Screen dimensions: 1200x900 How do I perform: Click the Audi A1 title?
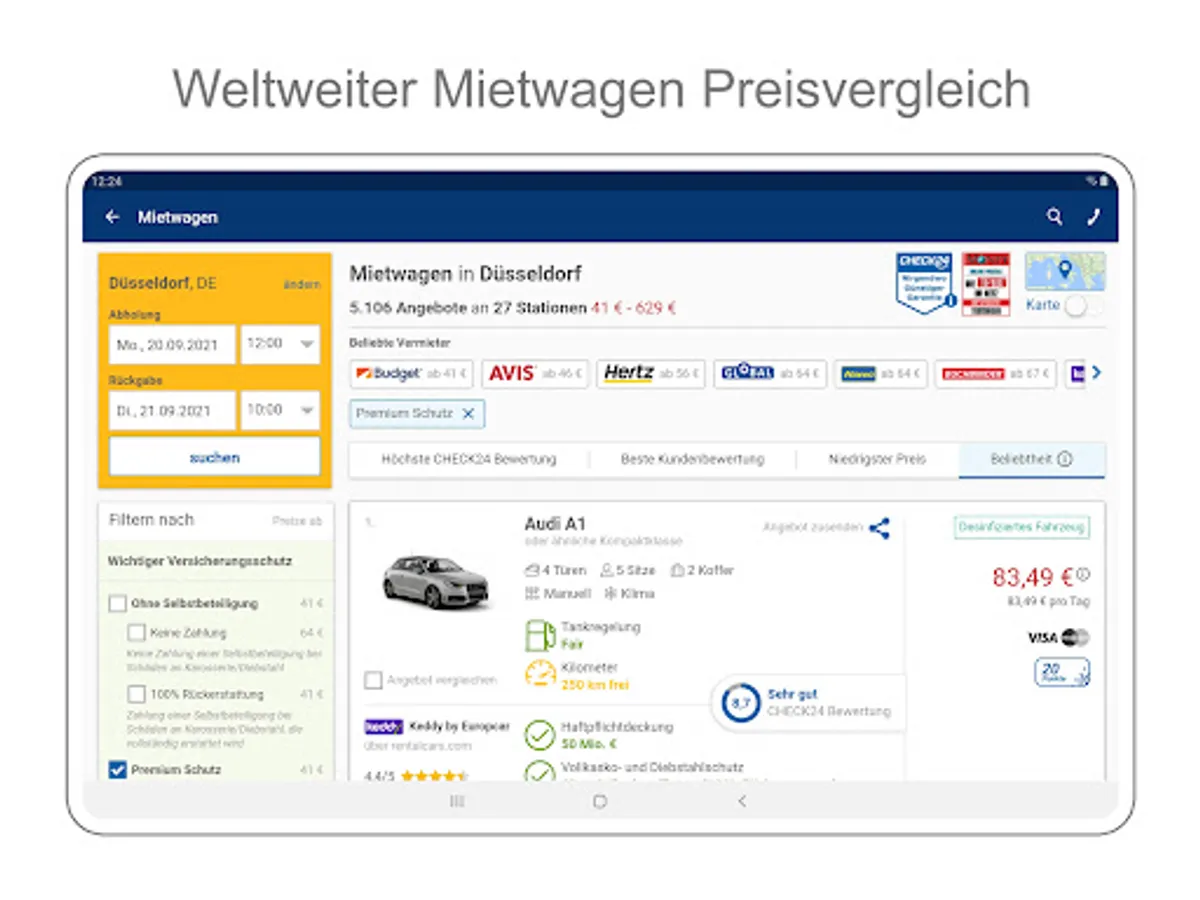point(555,524)
